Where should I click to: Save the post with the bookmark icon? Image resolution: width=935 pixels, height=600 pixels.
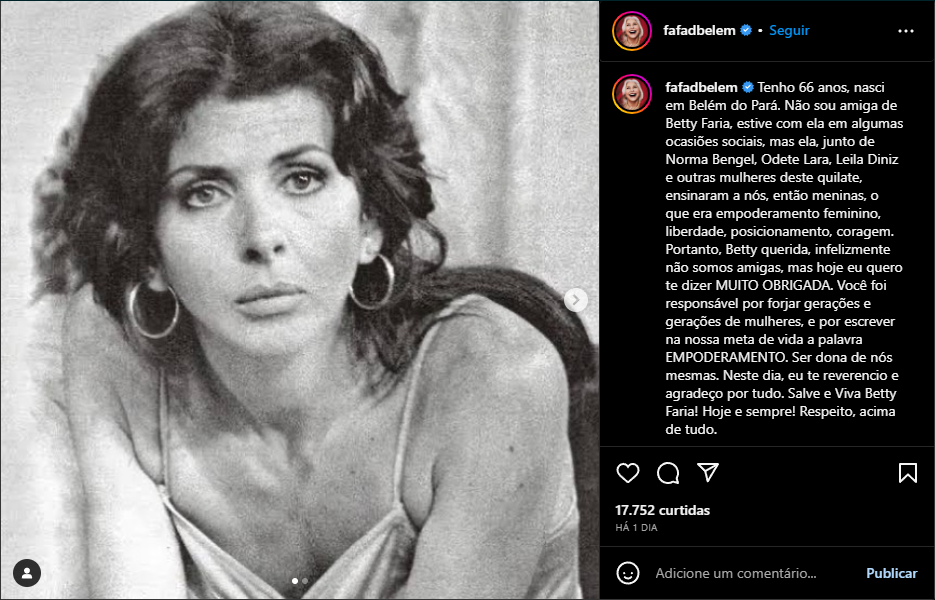point(907,473)
